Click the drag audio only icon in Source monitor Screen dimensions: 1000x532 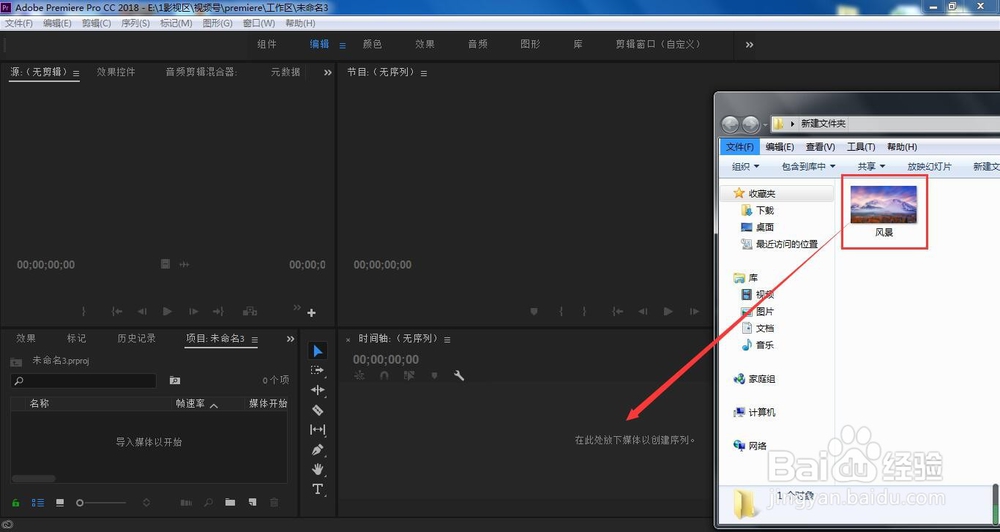coord(184,264)
